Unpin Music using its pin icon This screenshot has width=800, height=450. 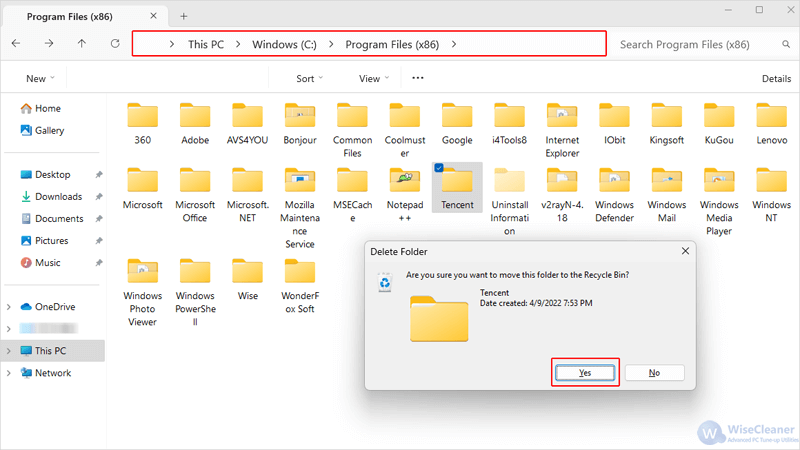[99, 262]
